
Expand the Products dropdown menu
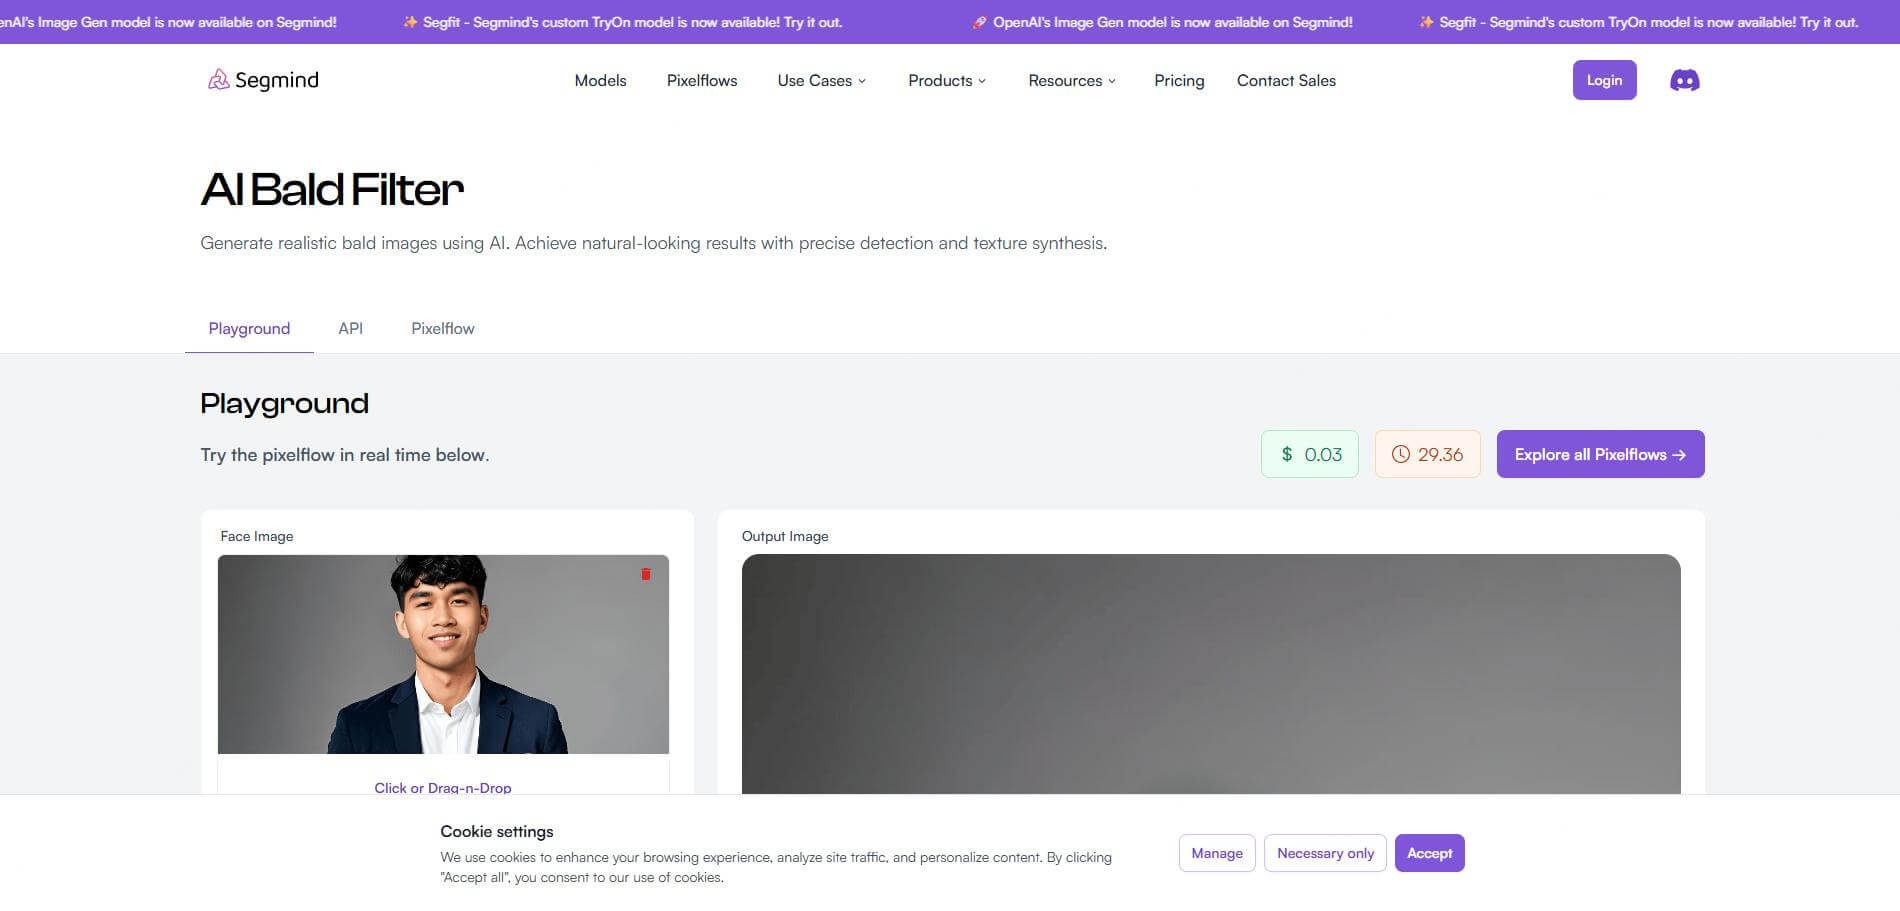(946, 81)
